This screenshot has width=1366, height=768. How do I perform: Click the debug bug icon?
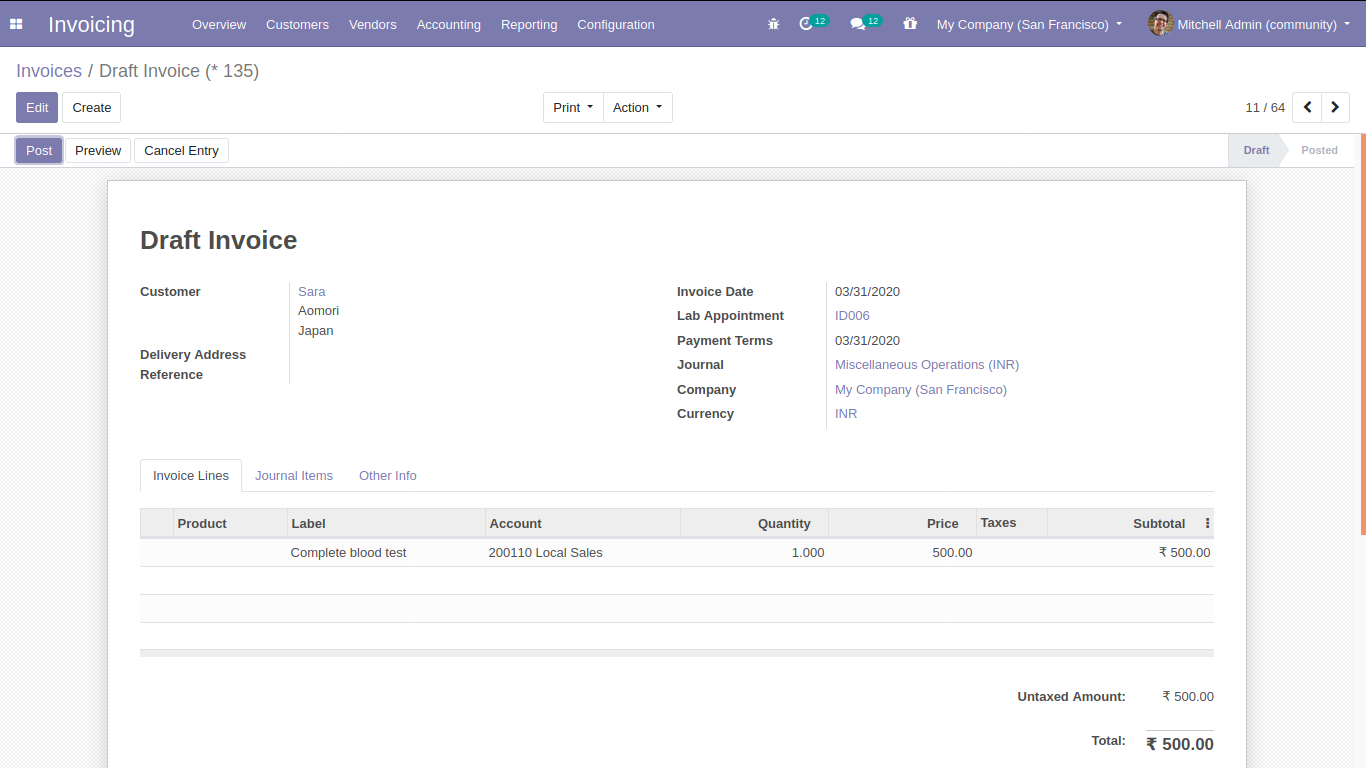coord(773,24)
